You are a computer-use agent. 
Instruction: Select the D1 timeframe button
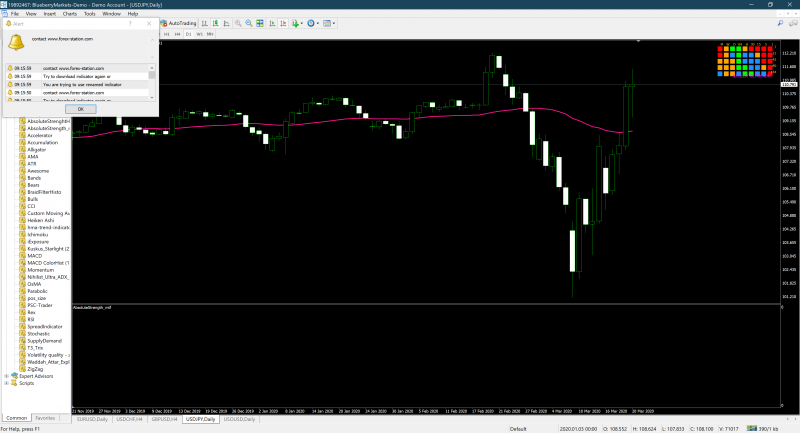click(188, 34)
